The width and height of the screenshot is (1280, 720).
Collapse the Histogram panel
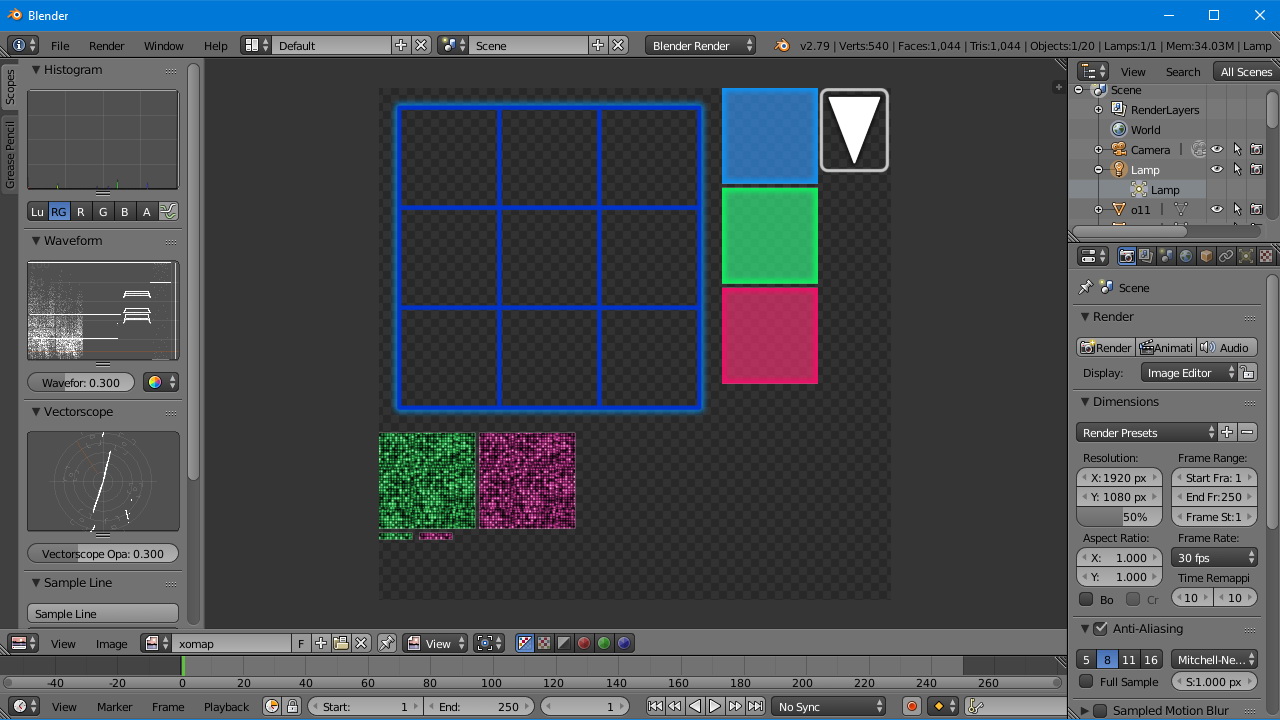tap(36, 70)
